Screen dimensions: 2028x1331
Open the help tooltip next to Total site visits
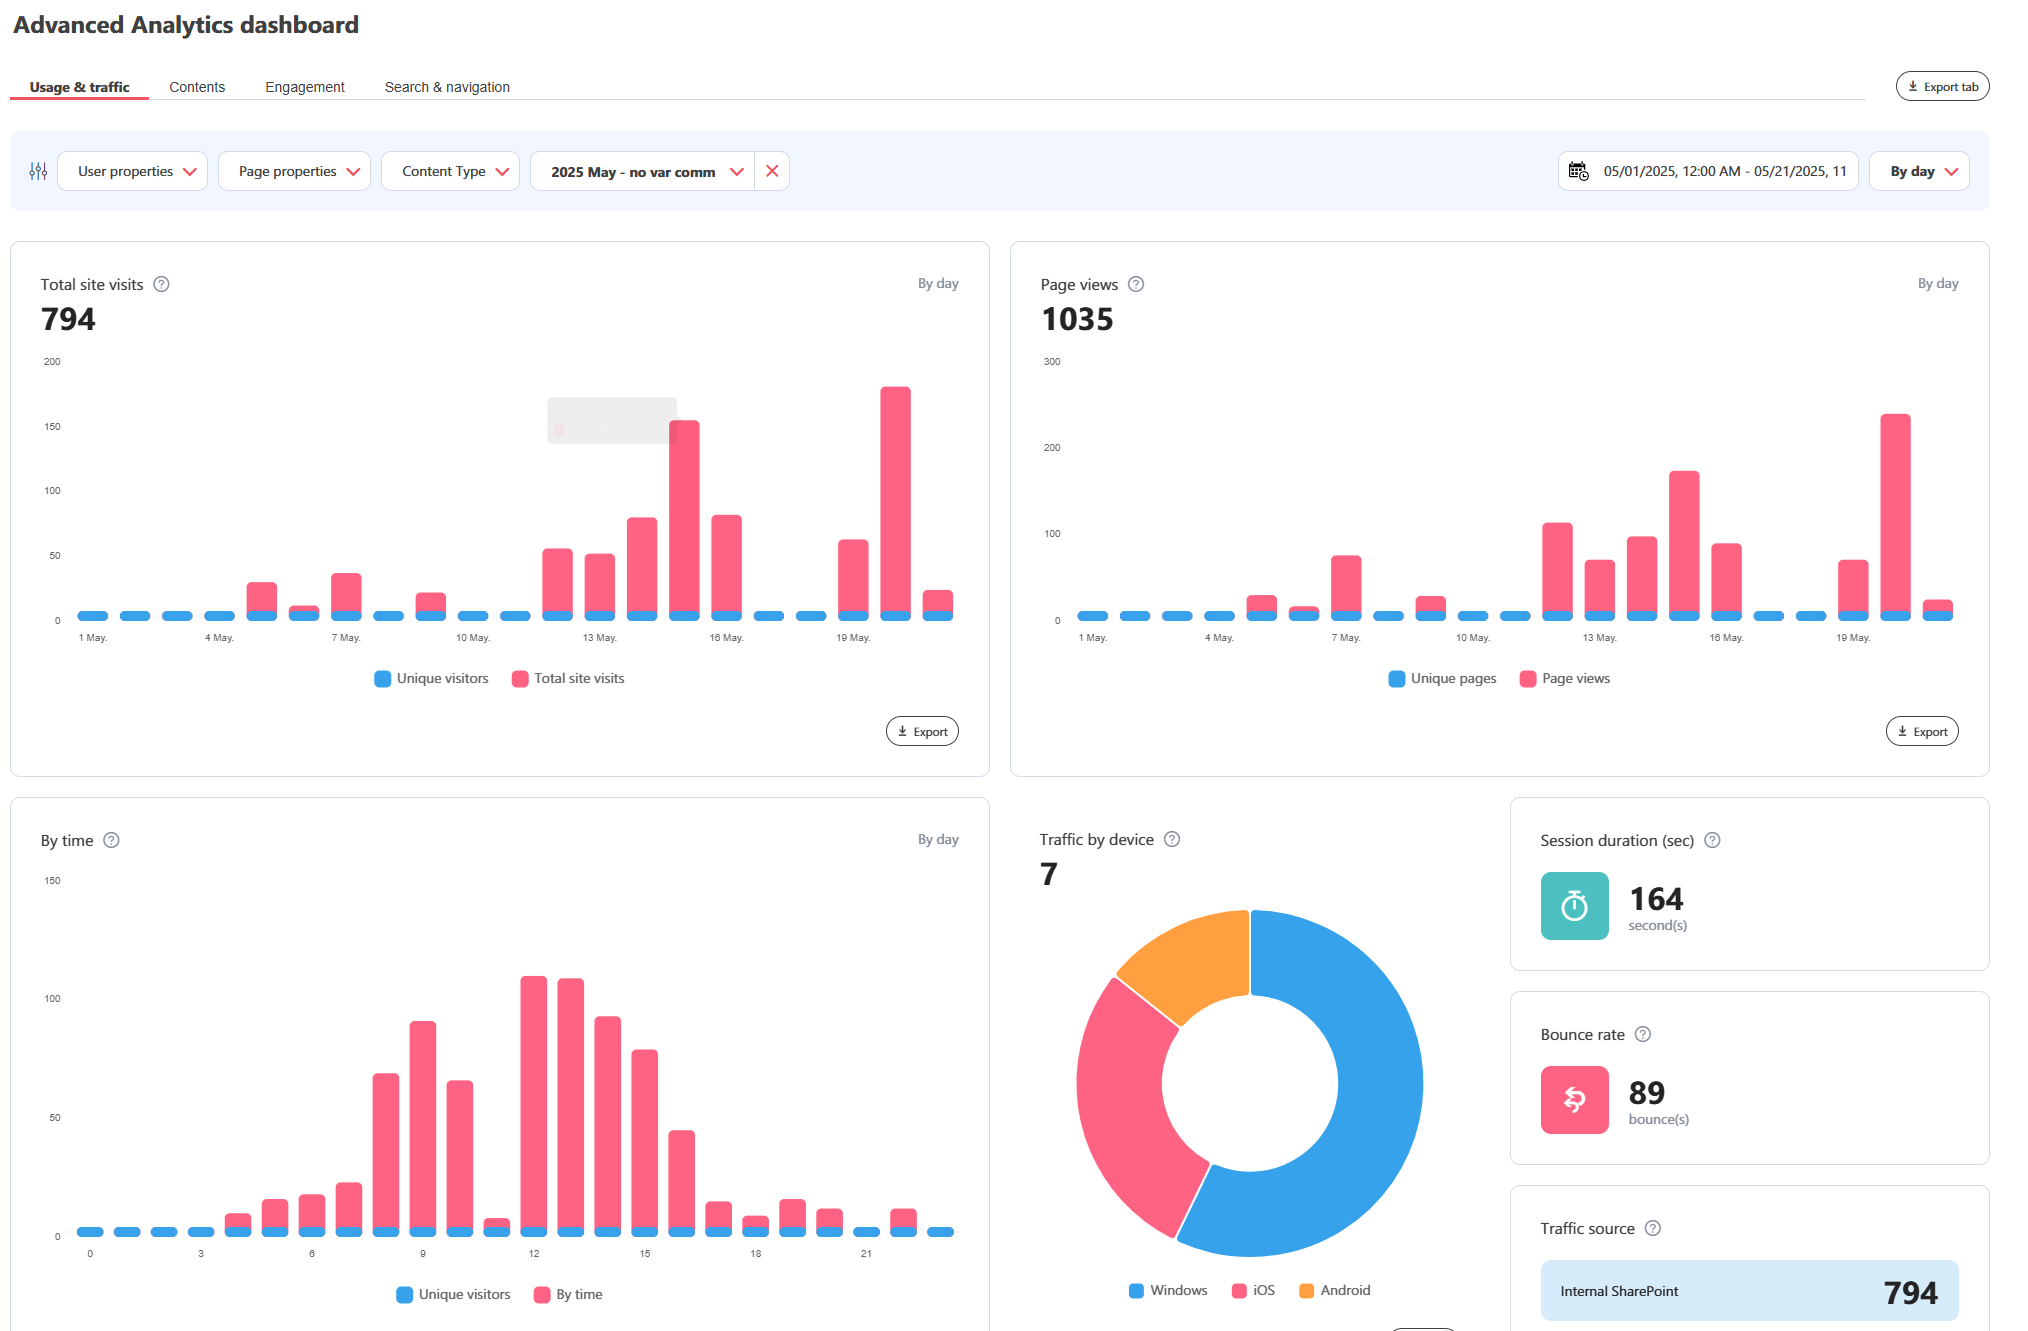(x=161, y=284)
